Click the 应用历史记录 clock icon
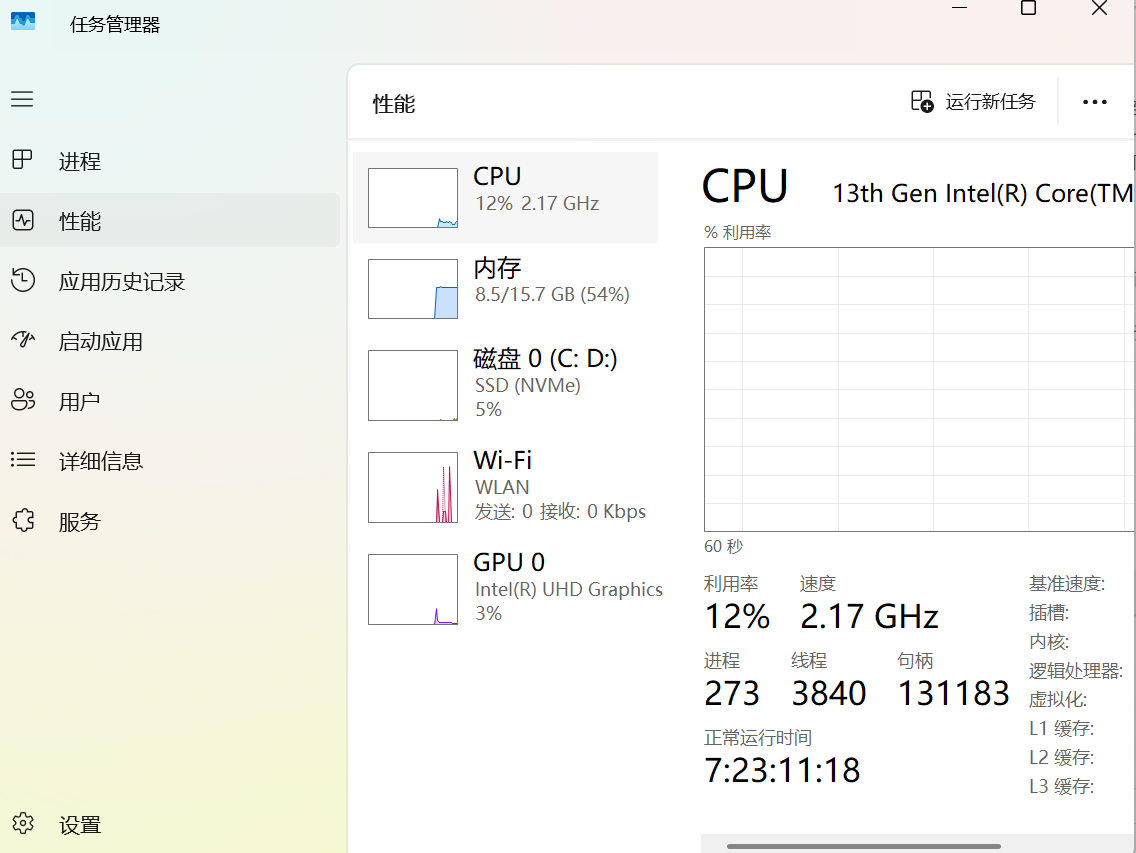The width and height of the screenshot is (1136, 853). point(22,280)
